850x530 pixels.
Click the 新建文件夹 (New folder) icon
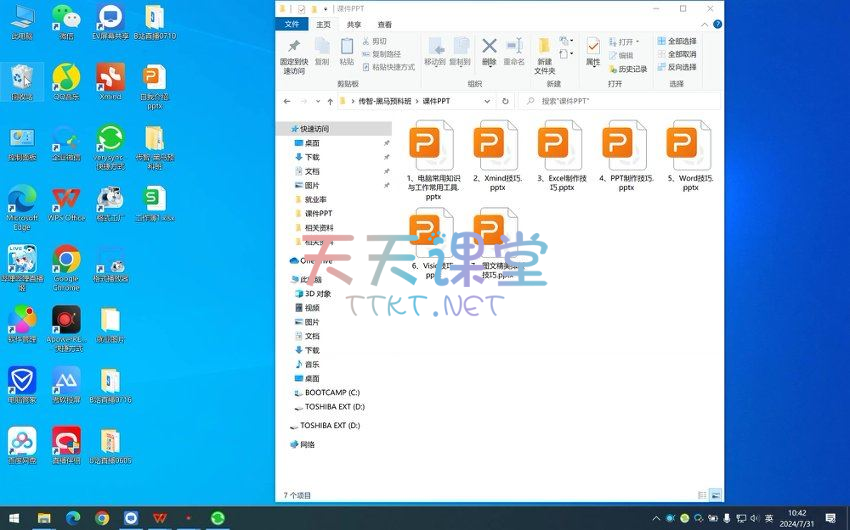click(544, 55)
